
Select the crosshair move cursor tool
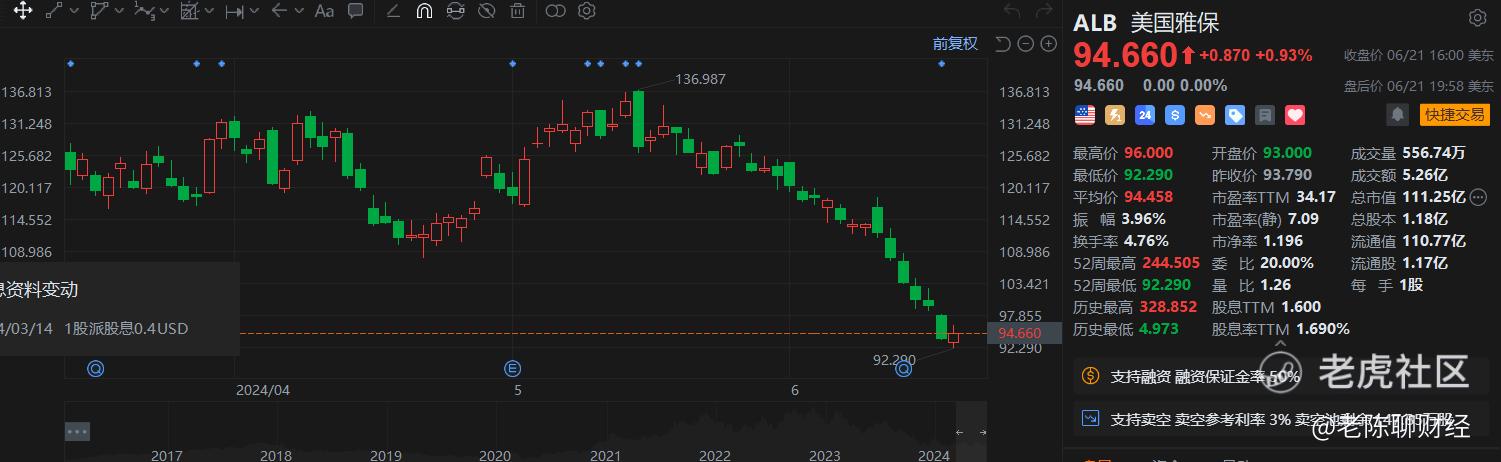click(23, 11)
